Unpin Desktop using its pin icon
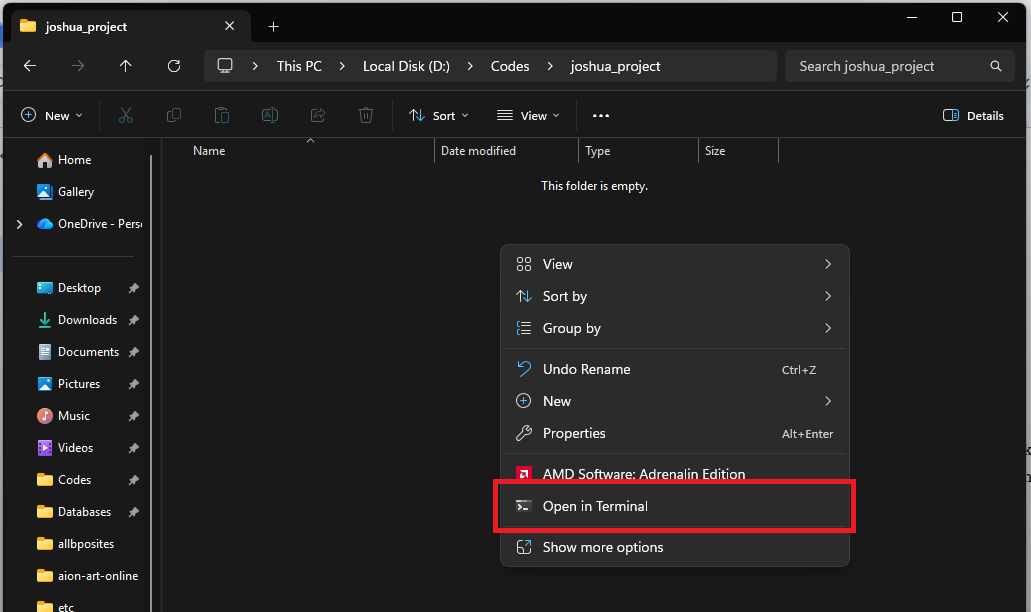The width and height of the screenshot is (1031, 612). [133, 288]
